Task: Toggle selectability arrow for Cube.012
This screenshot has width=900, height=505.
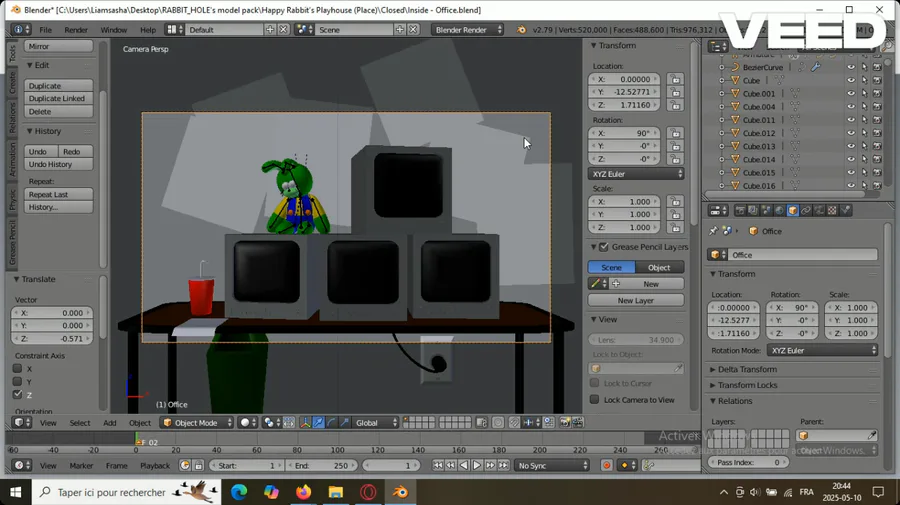Action: click(x=864, y=133)
